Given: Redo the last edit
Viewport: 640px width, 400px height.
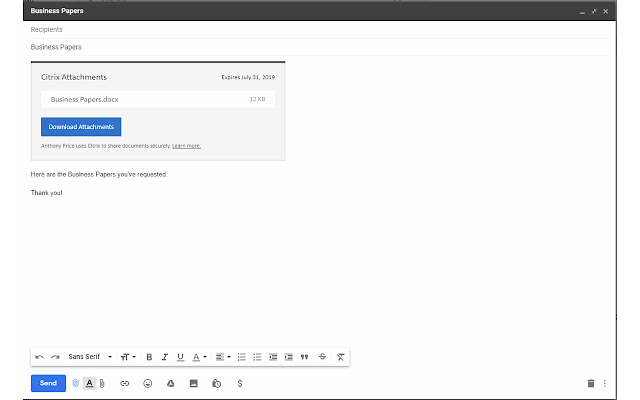Looking at the screenshot, I should click(55, 357).
